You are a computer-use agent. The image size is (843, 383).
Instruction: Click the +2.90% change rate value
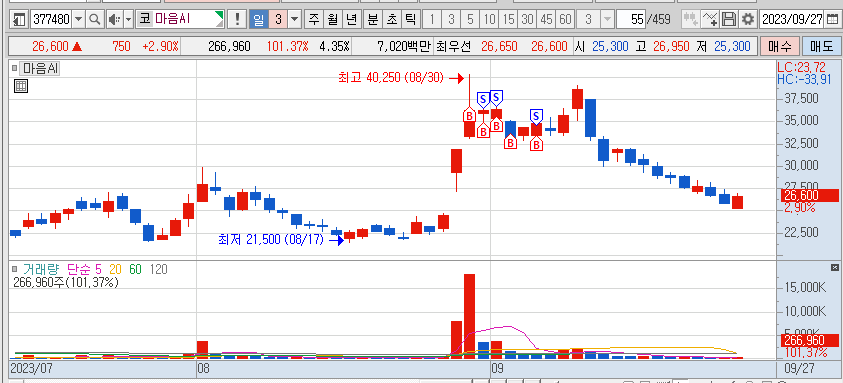click(x=160, y=46)
